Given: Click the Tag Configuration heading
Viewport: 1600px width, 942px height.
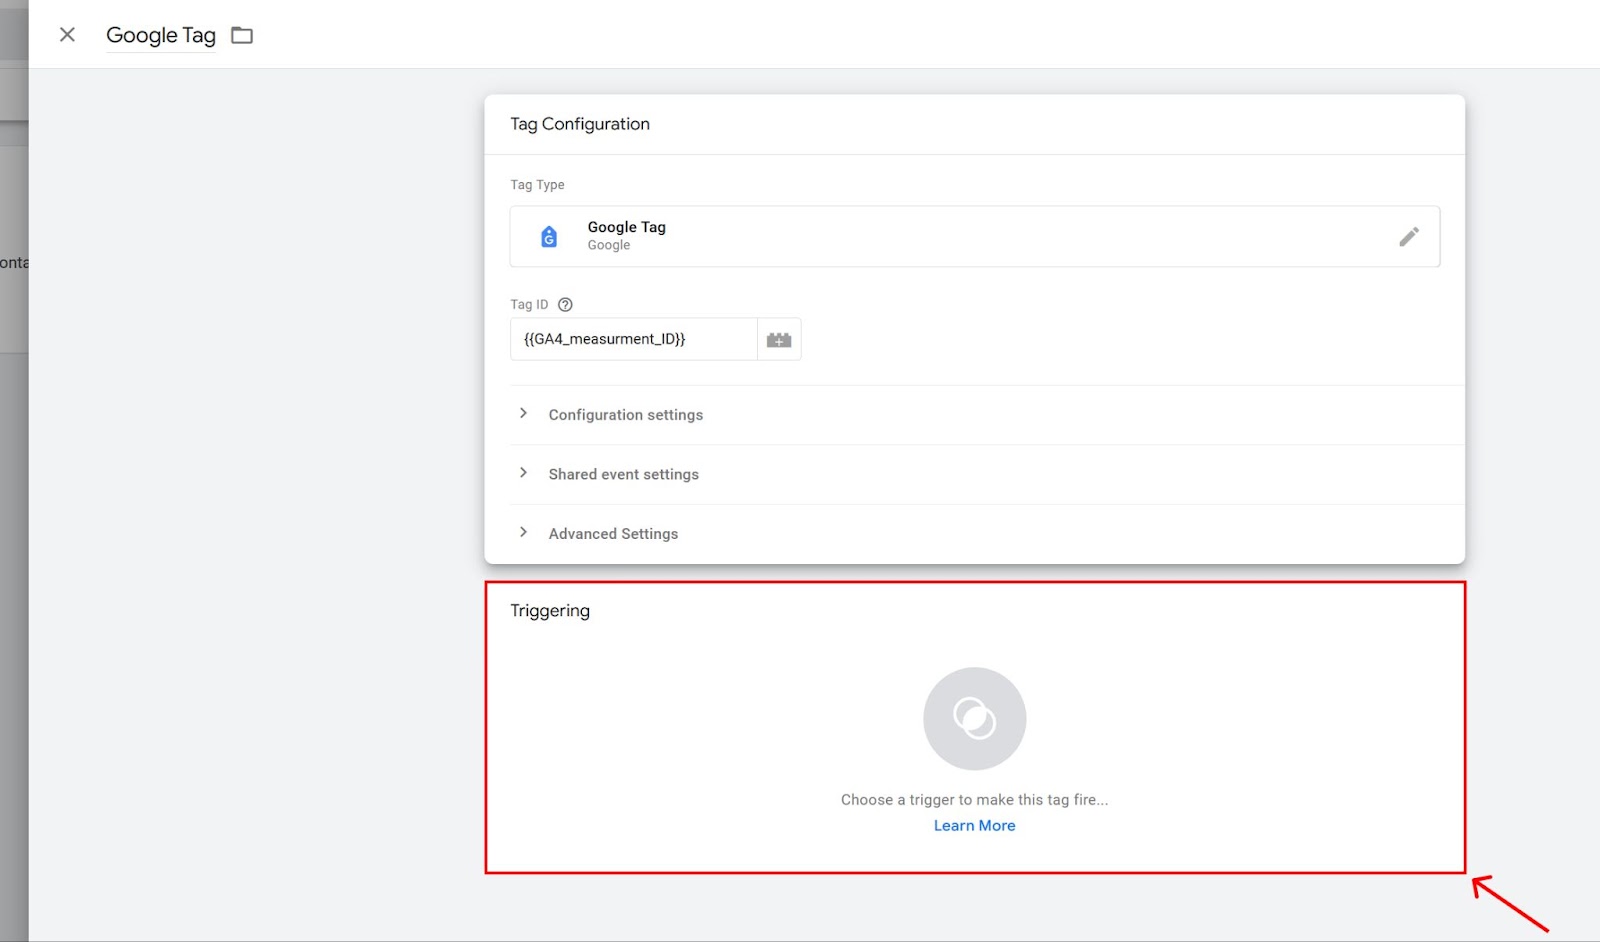Looking at the screenshot, I should pos(580,124).
